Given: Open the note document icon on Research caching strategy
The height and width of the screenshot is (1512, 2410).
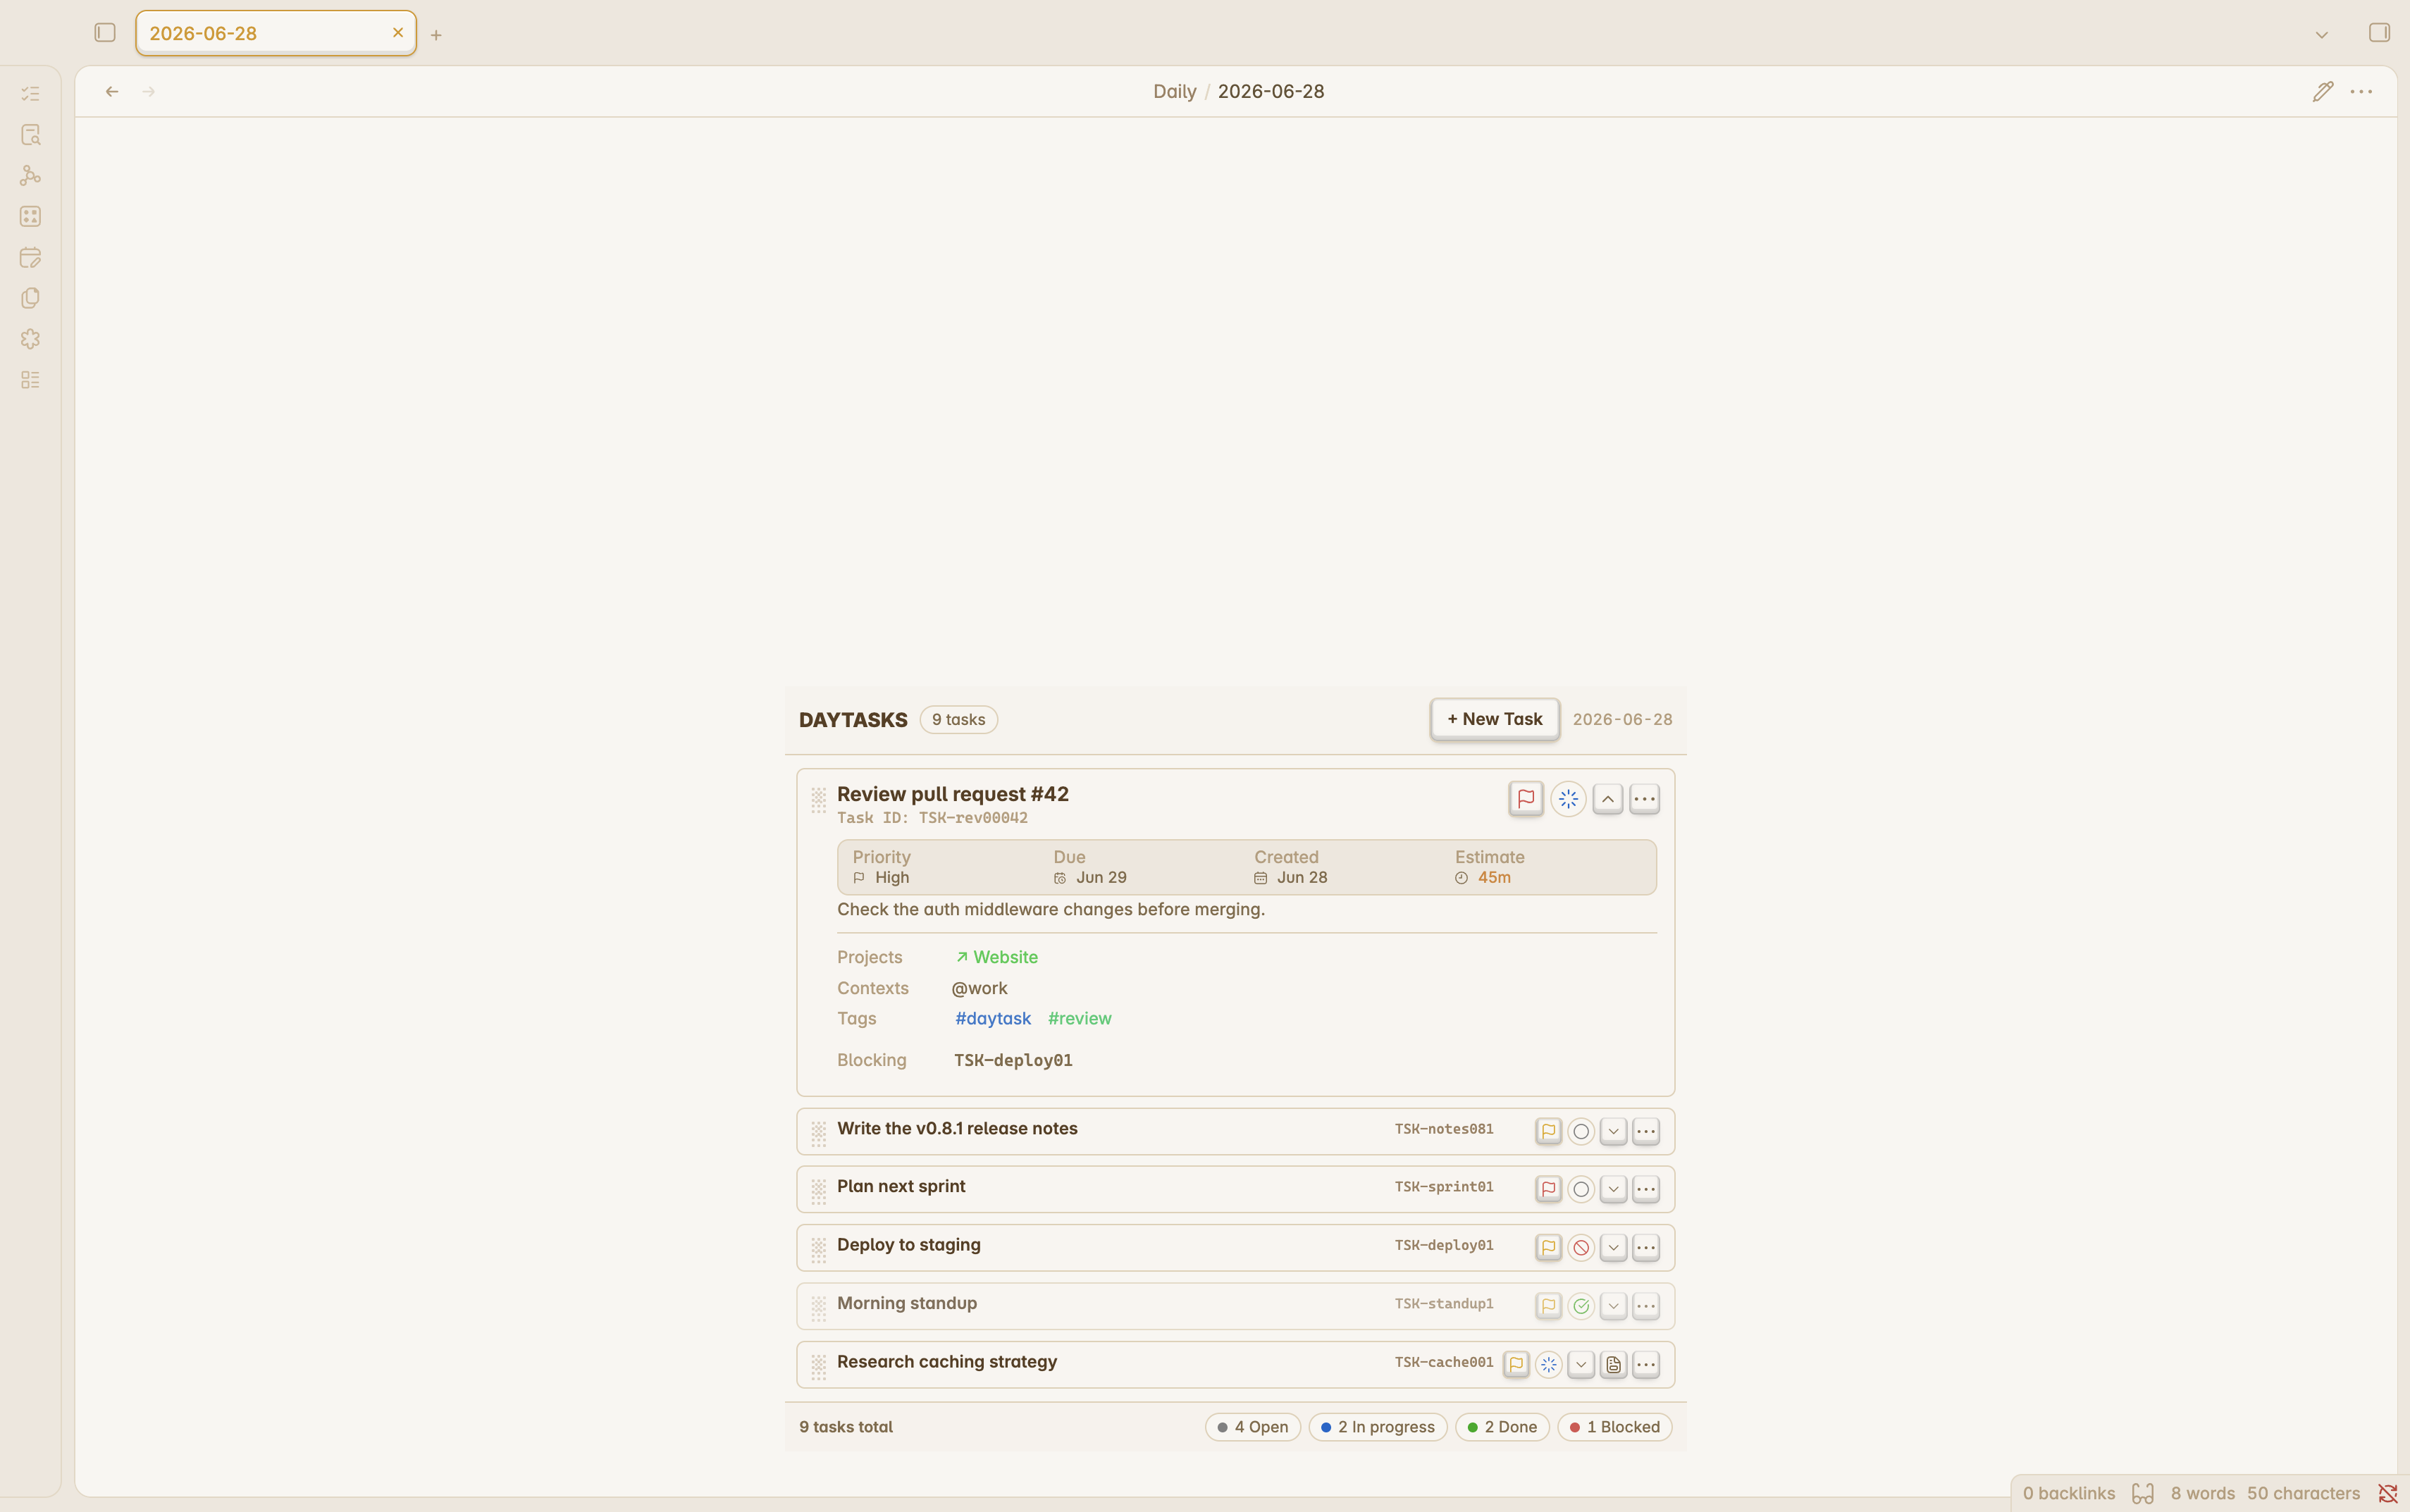Looking at the screenshot, I should 1613,1364.
